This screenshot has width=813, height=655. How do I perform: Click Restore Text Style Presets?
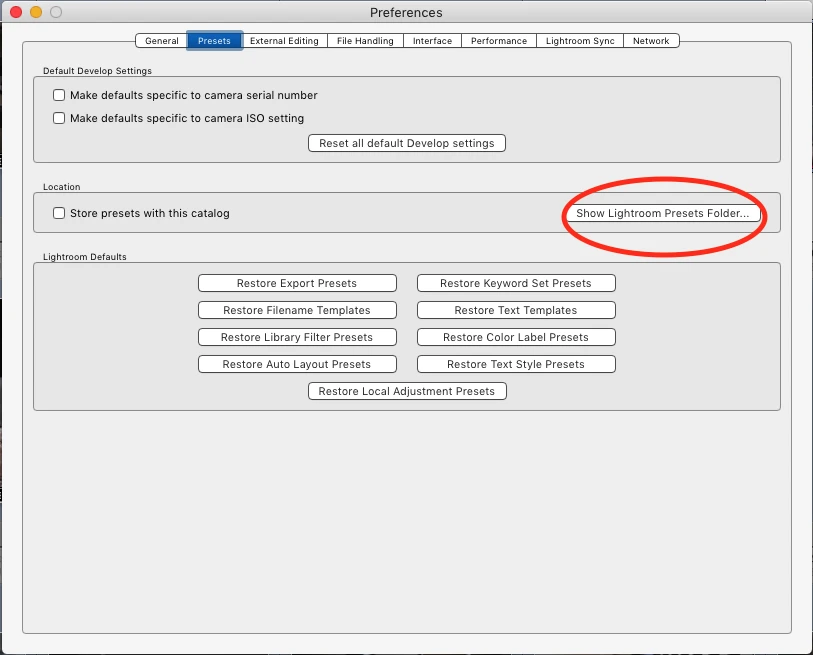tap(516, 364)
